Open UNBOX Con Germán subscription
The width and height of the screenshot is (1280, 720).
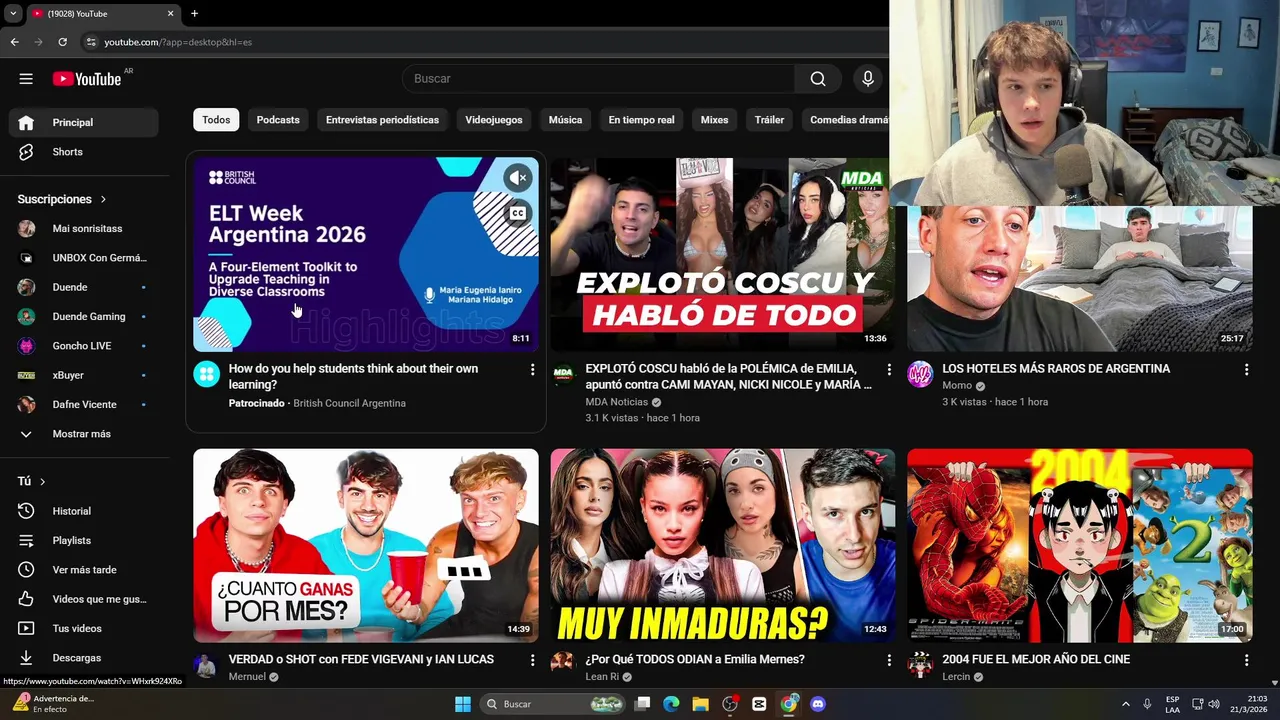(x=84, y=258)
